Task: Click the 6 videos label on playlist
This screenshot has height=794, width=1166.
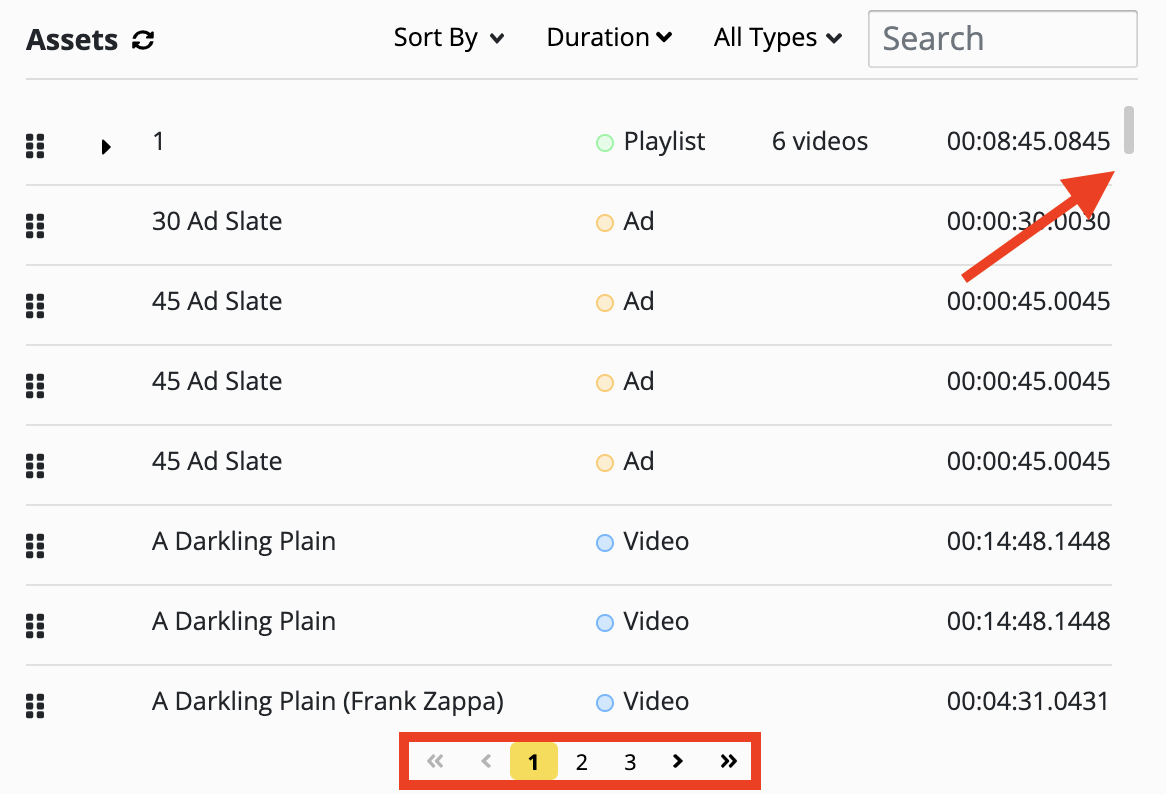Action: tap(820, 142)
